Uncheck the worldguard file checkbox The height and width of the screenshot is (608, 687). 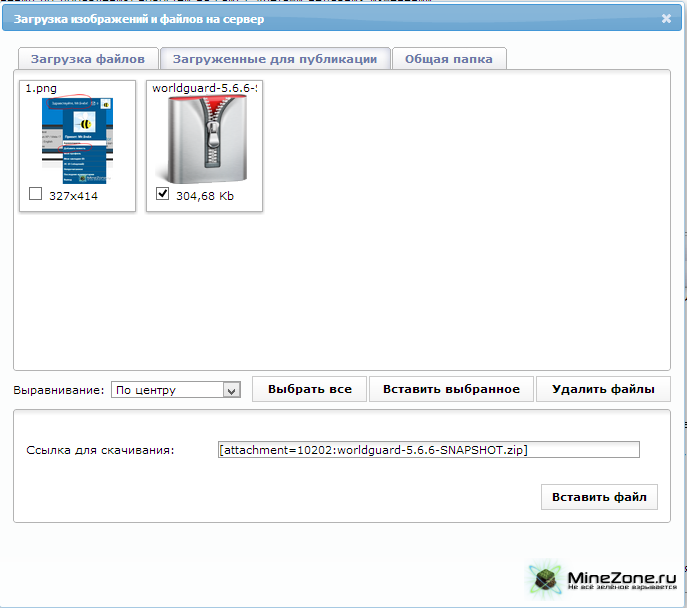(163, 195)
